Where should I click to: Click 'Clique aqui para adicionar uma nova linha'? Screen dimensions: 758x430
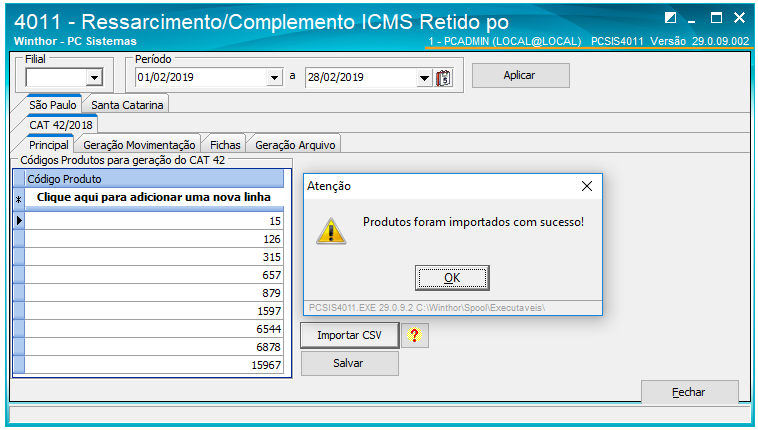point(154,197)
